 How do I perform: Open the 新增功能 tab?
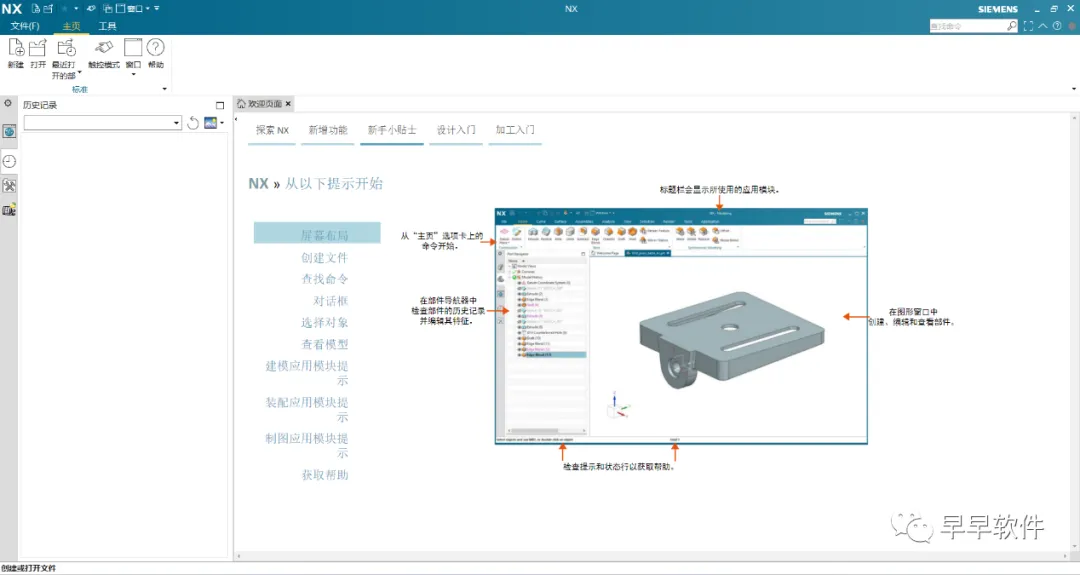(x=328, y=130)
